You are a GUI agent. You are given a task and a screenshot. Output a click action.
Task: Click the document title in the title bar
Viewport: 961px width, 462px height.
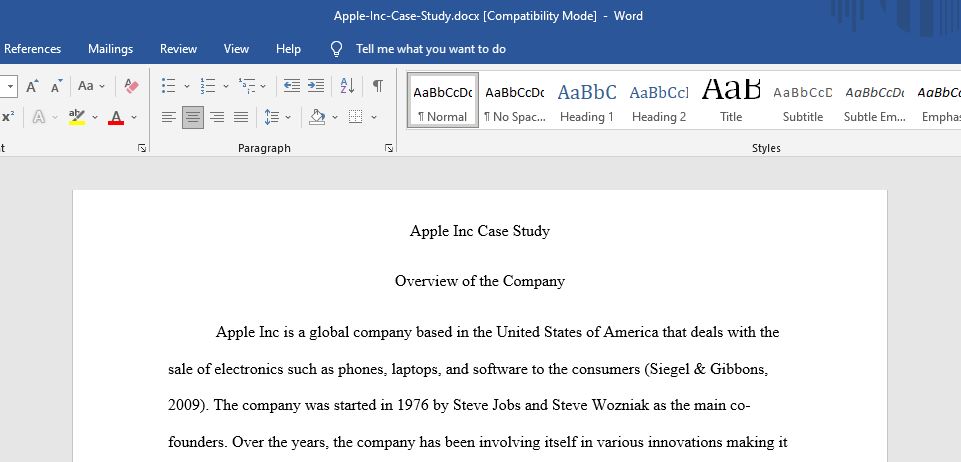pyautogui.click(x=488, y=16)
